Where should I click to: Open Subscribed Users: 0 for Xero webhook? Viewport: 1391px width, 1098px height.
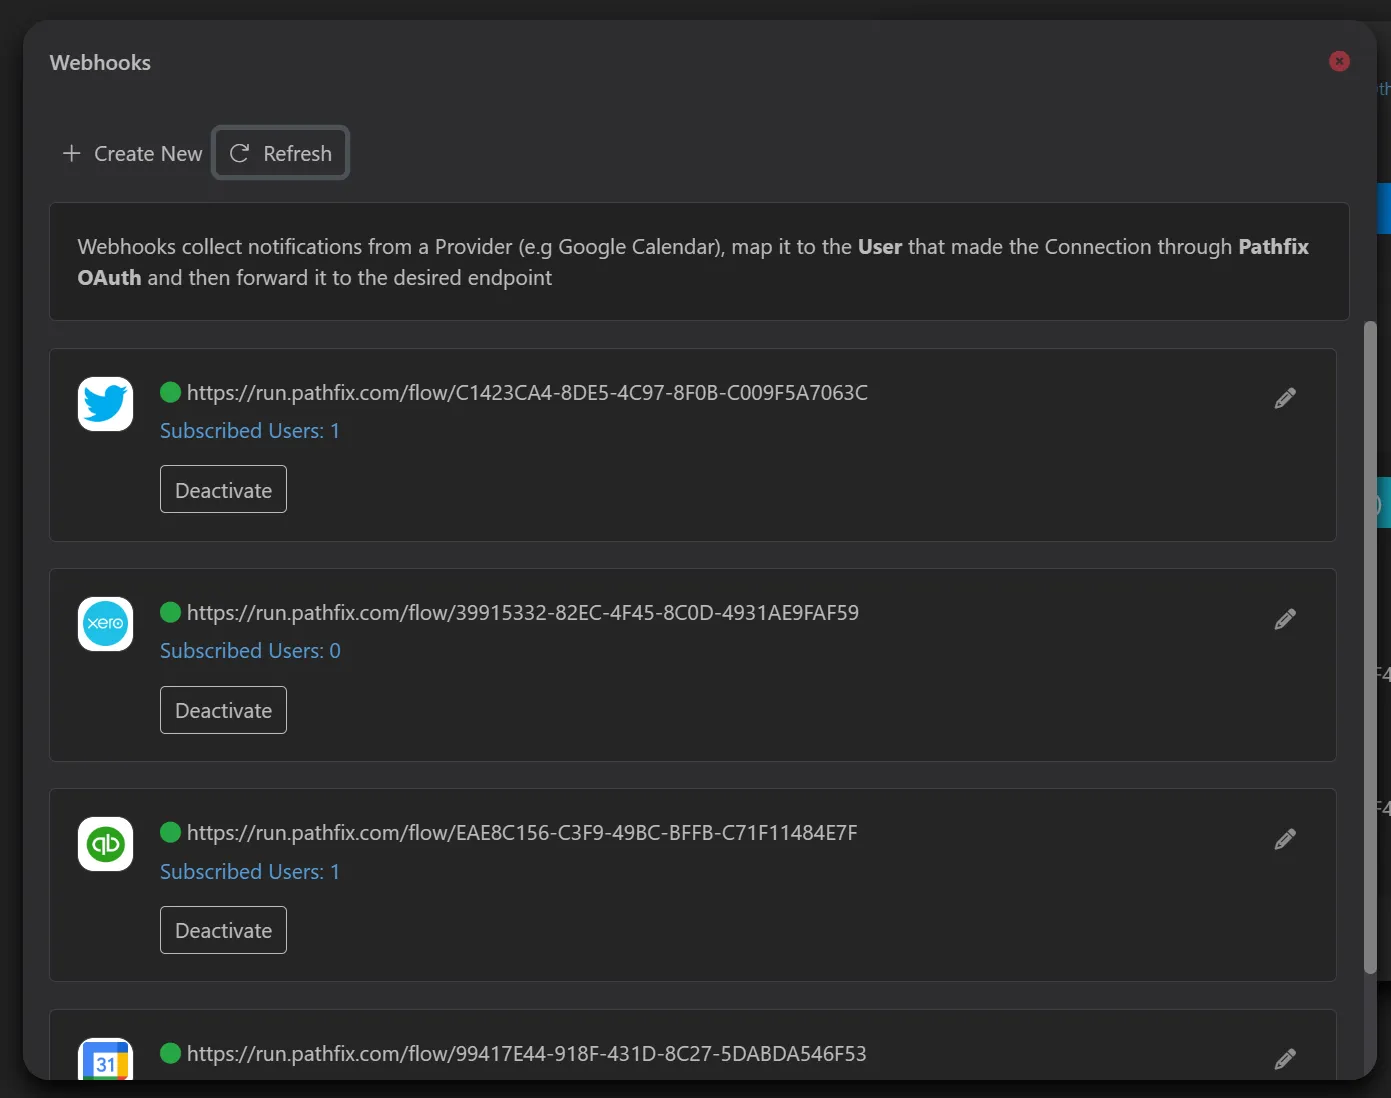click(250, 651)
